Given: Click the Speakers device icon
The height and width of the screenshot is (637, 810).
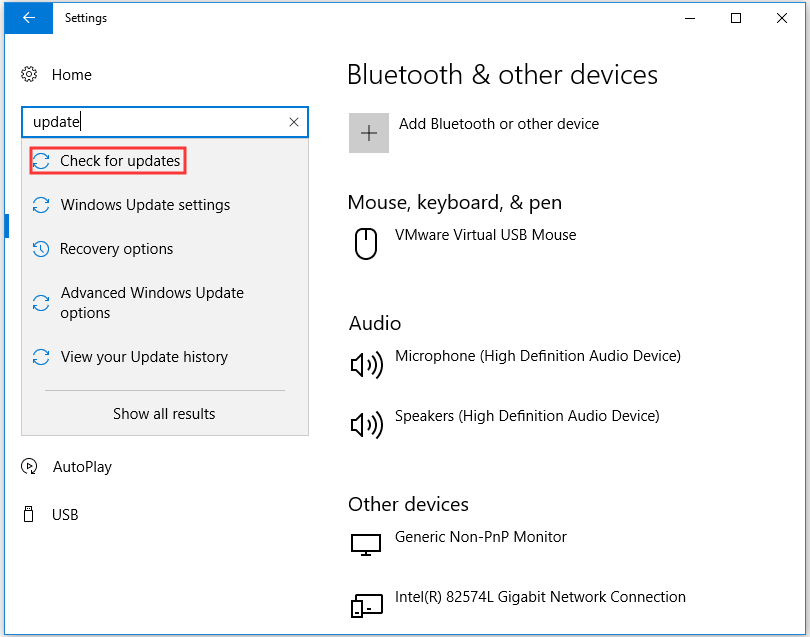Looking at the screenshot, I should (x=367, y=425).
